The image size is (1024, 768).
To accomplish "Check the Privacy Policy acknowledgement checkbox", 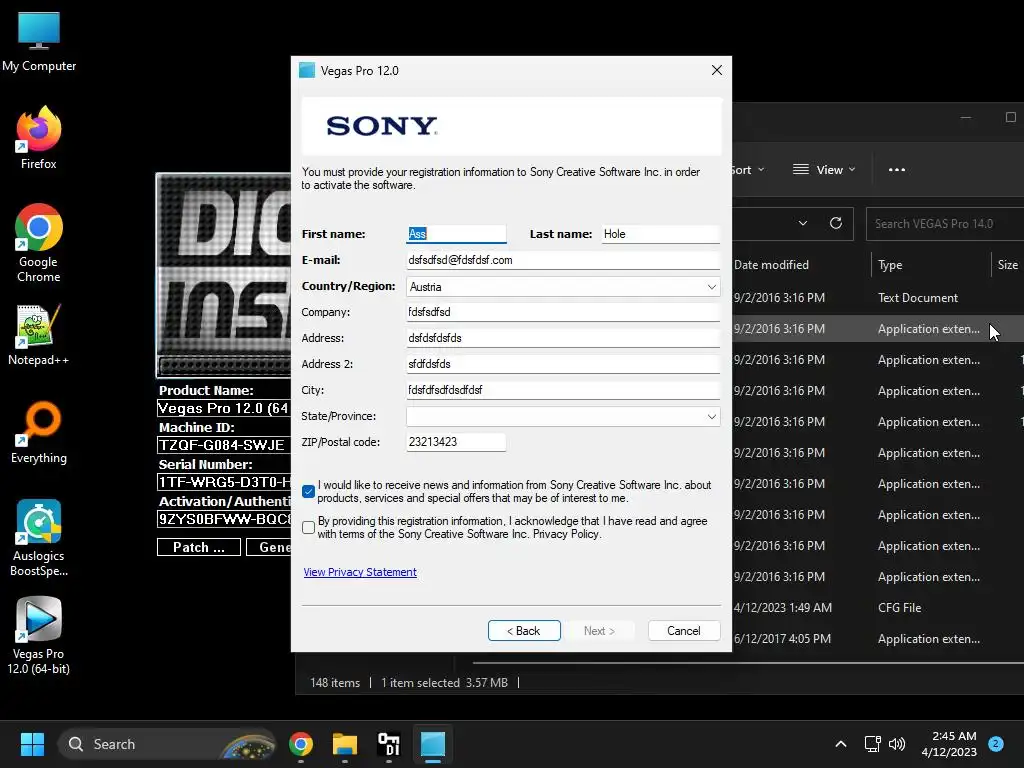I will 308,527.
